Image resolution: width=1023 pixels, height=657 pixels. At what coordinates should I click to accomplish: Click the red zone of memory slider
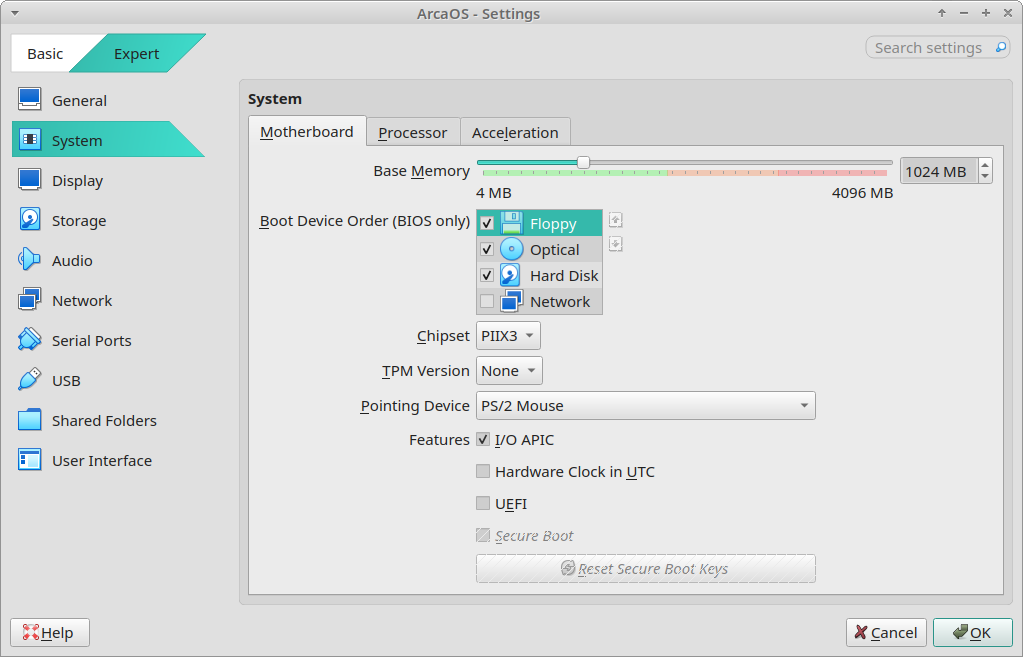point(832,173)
